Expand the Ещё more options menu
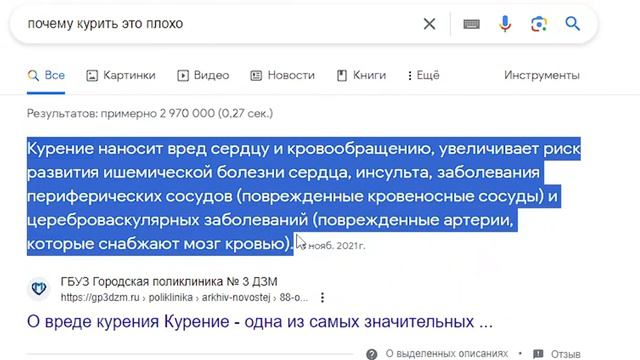 [x=424, y=76]
